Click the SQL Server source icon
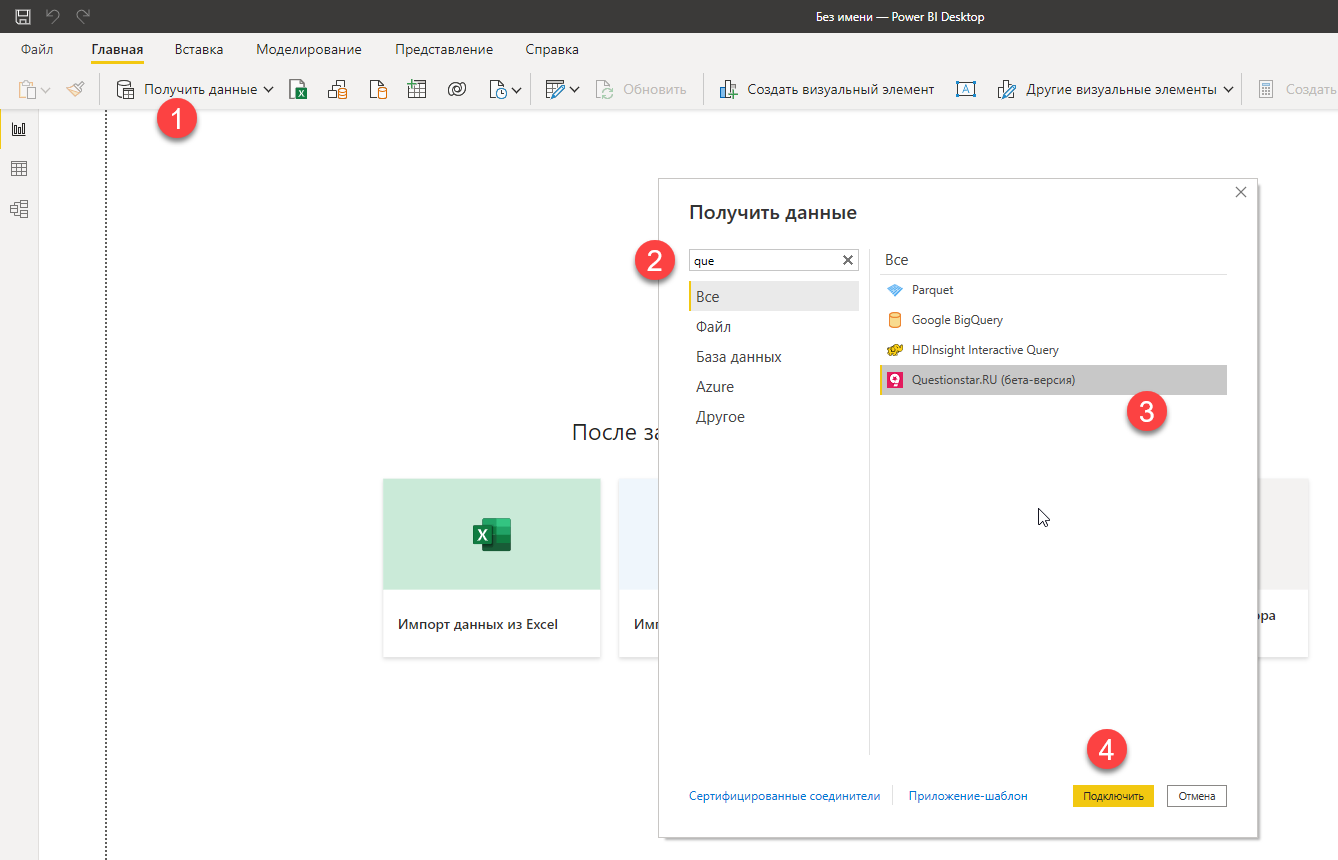 (x=378, y=90)
